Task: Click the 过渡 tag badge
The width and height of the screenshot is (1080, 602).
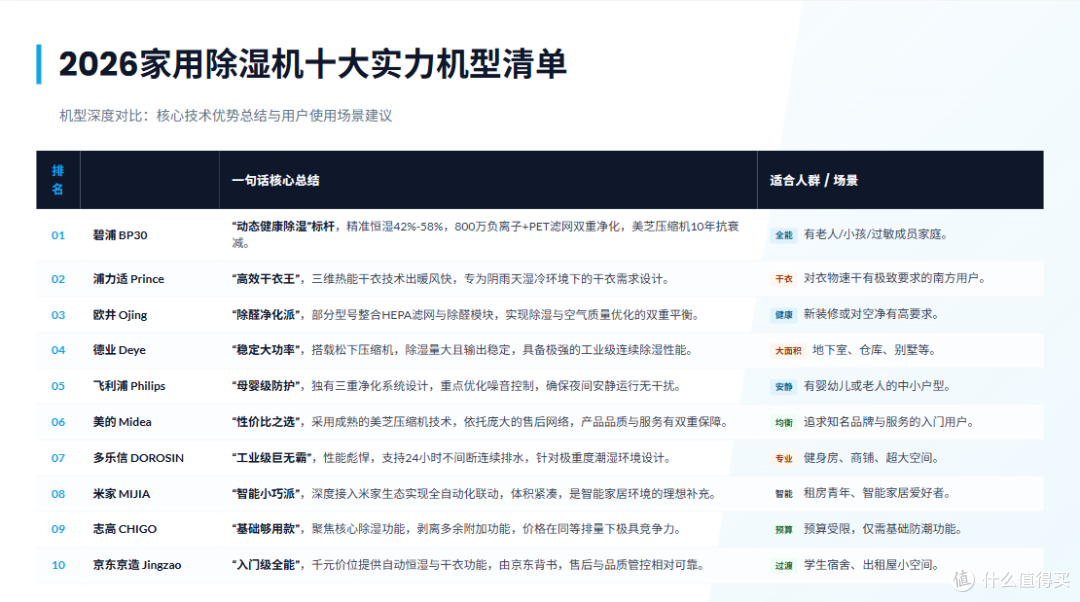Action: [784, 565]
